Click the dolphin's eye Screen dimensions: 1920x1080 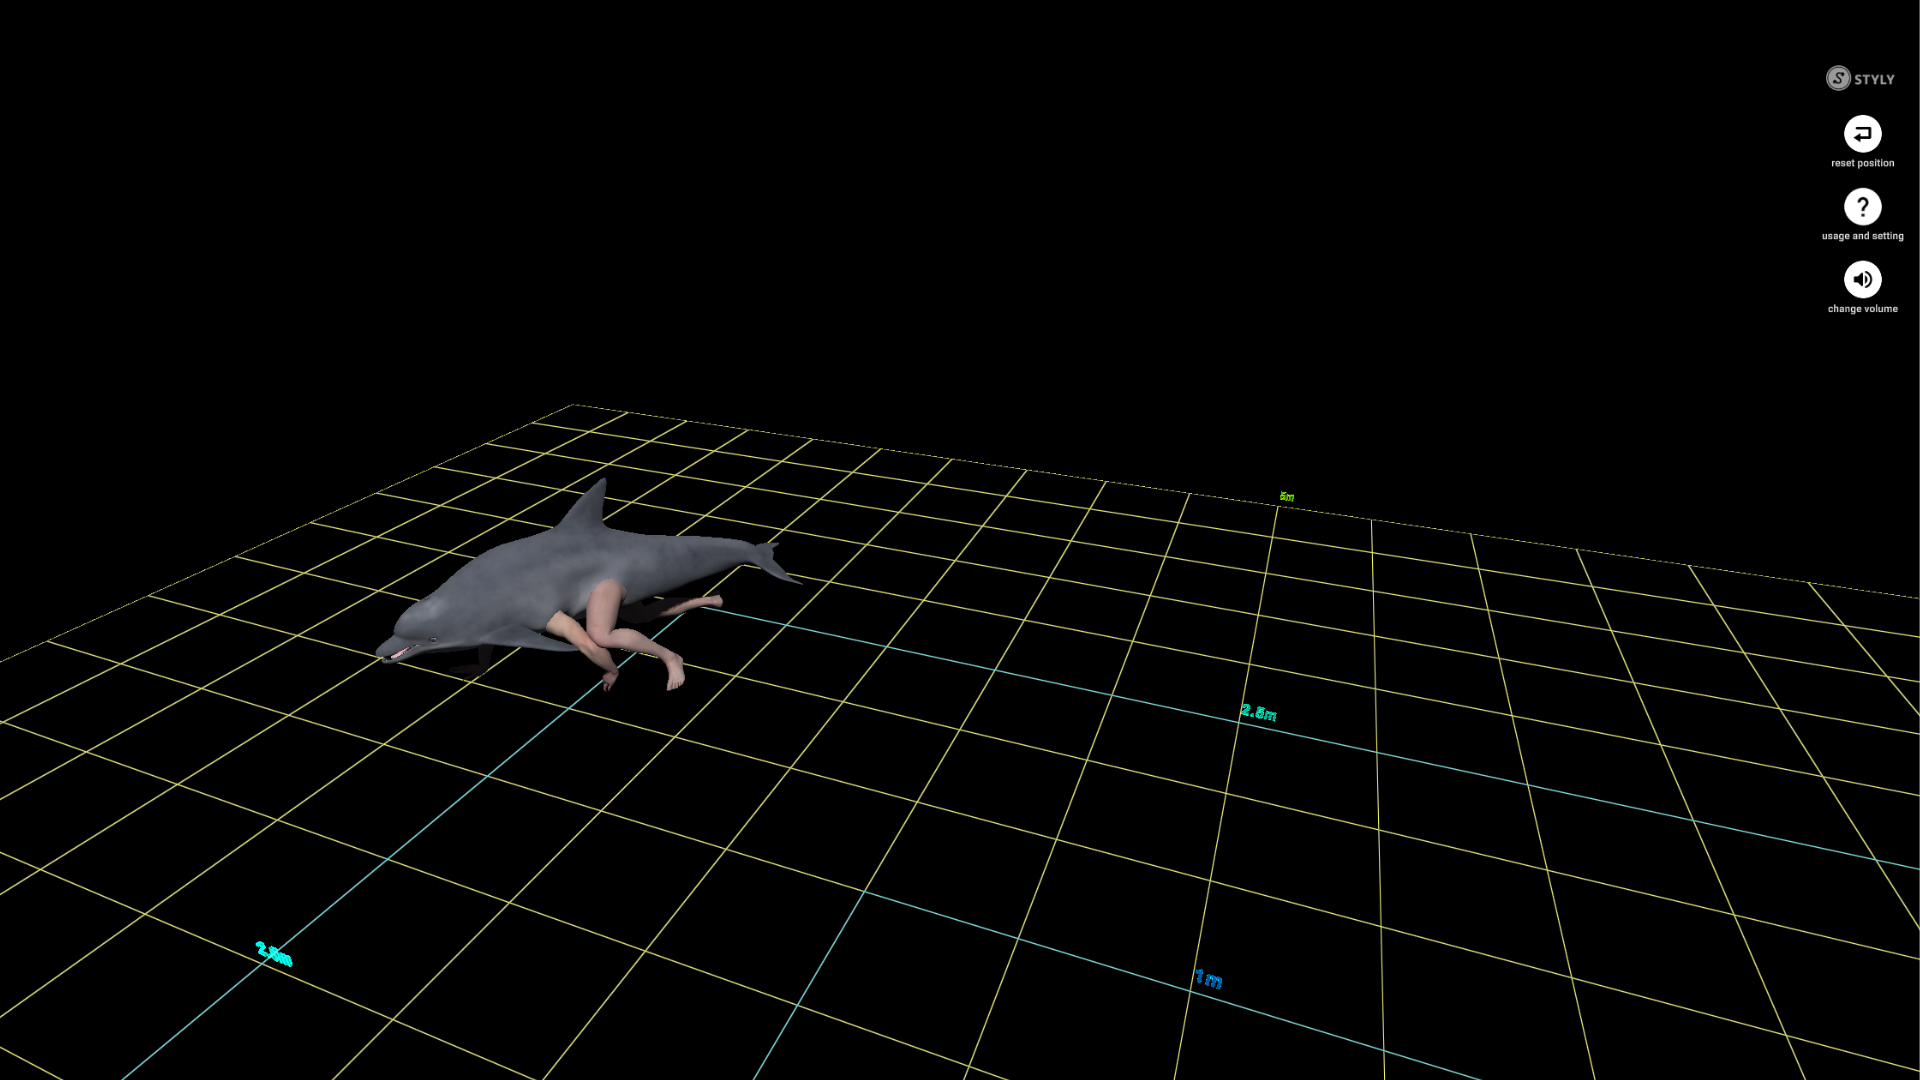pos(433,637)
